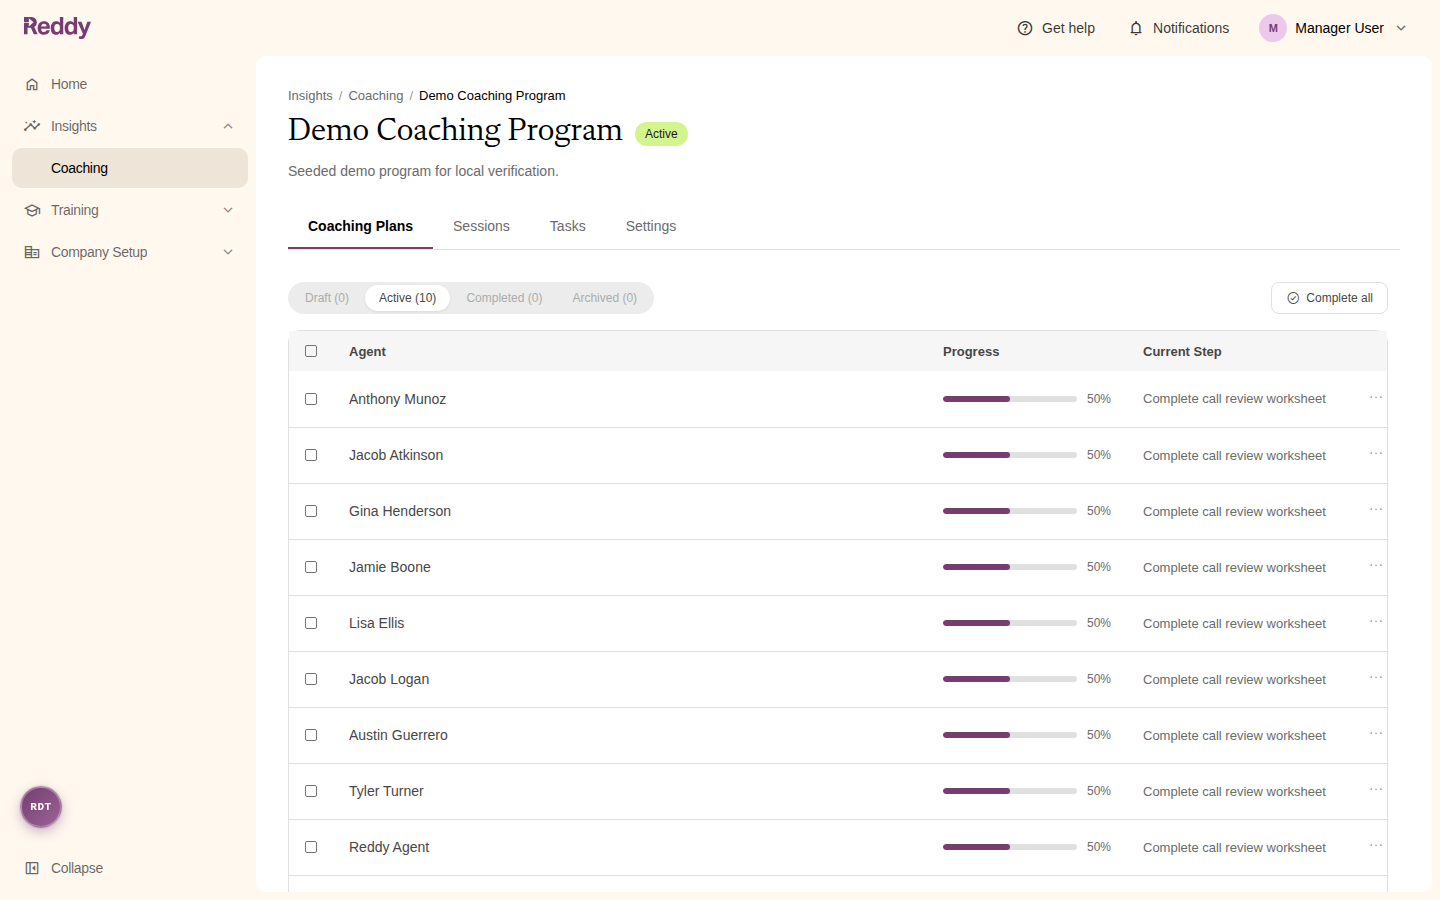Expand the Company Setup section chevron

pos(228,252)
